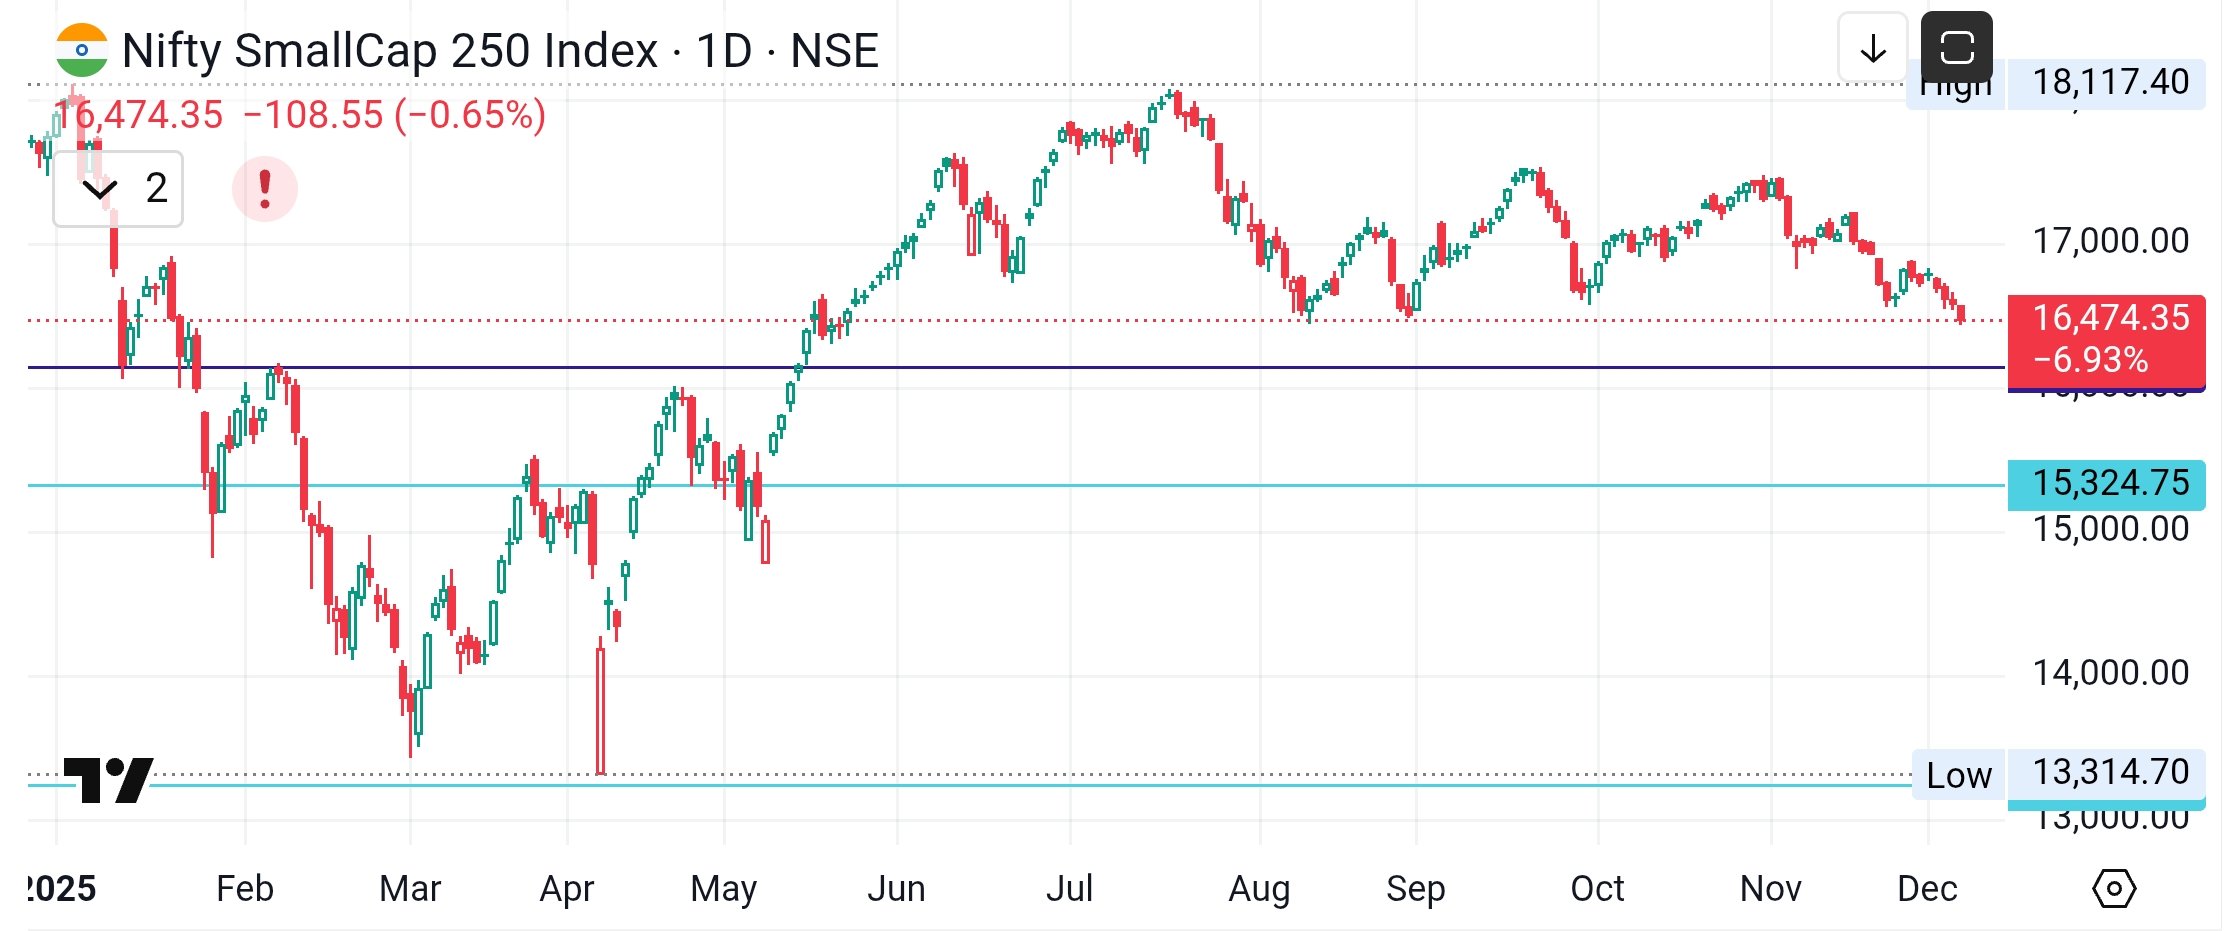The height and width of the screenshot is (931, 2237).
Task: Click the dark fullscreen frame icon
Action: pos(1956,47)
